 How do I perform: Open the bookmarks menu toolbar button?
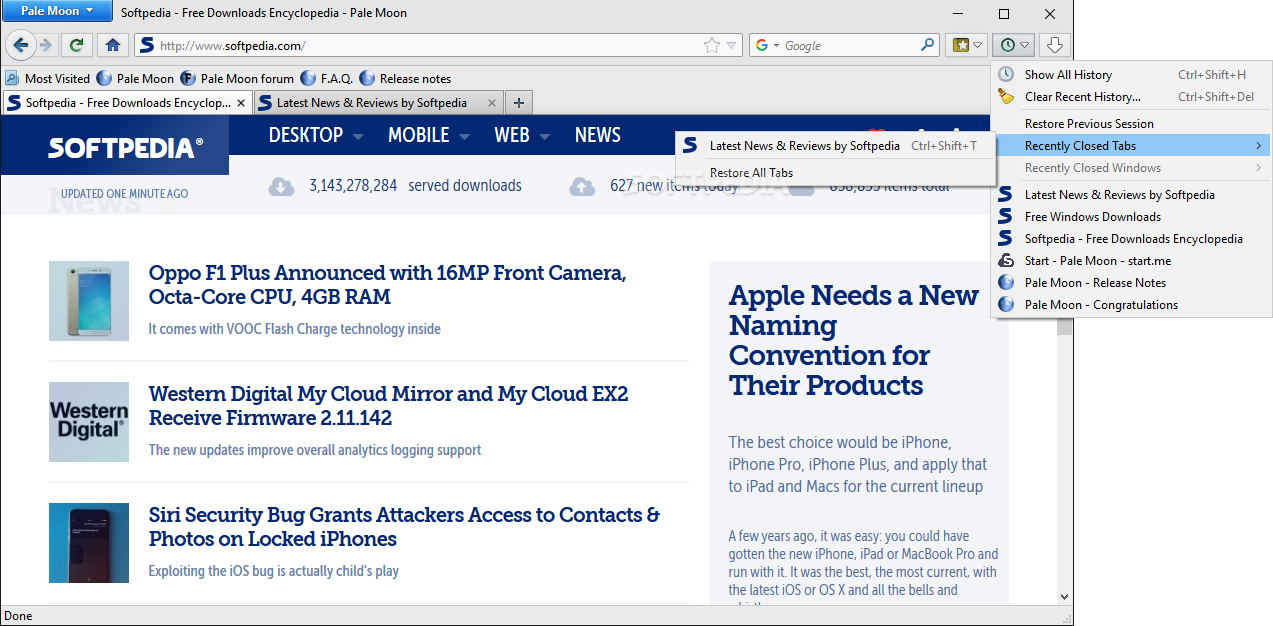click(967, 45)
